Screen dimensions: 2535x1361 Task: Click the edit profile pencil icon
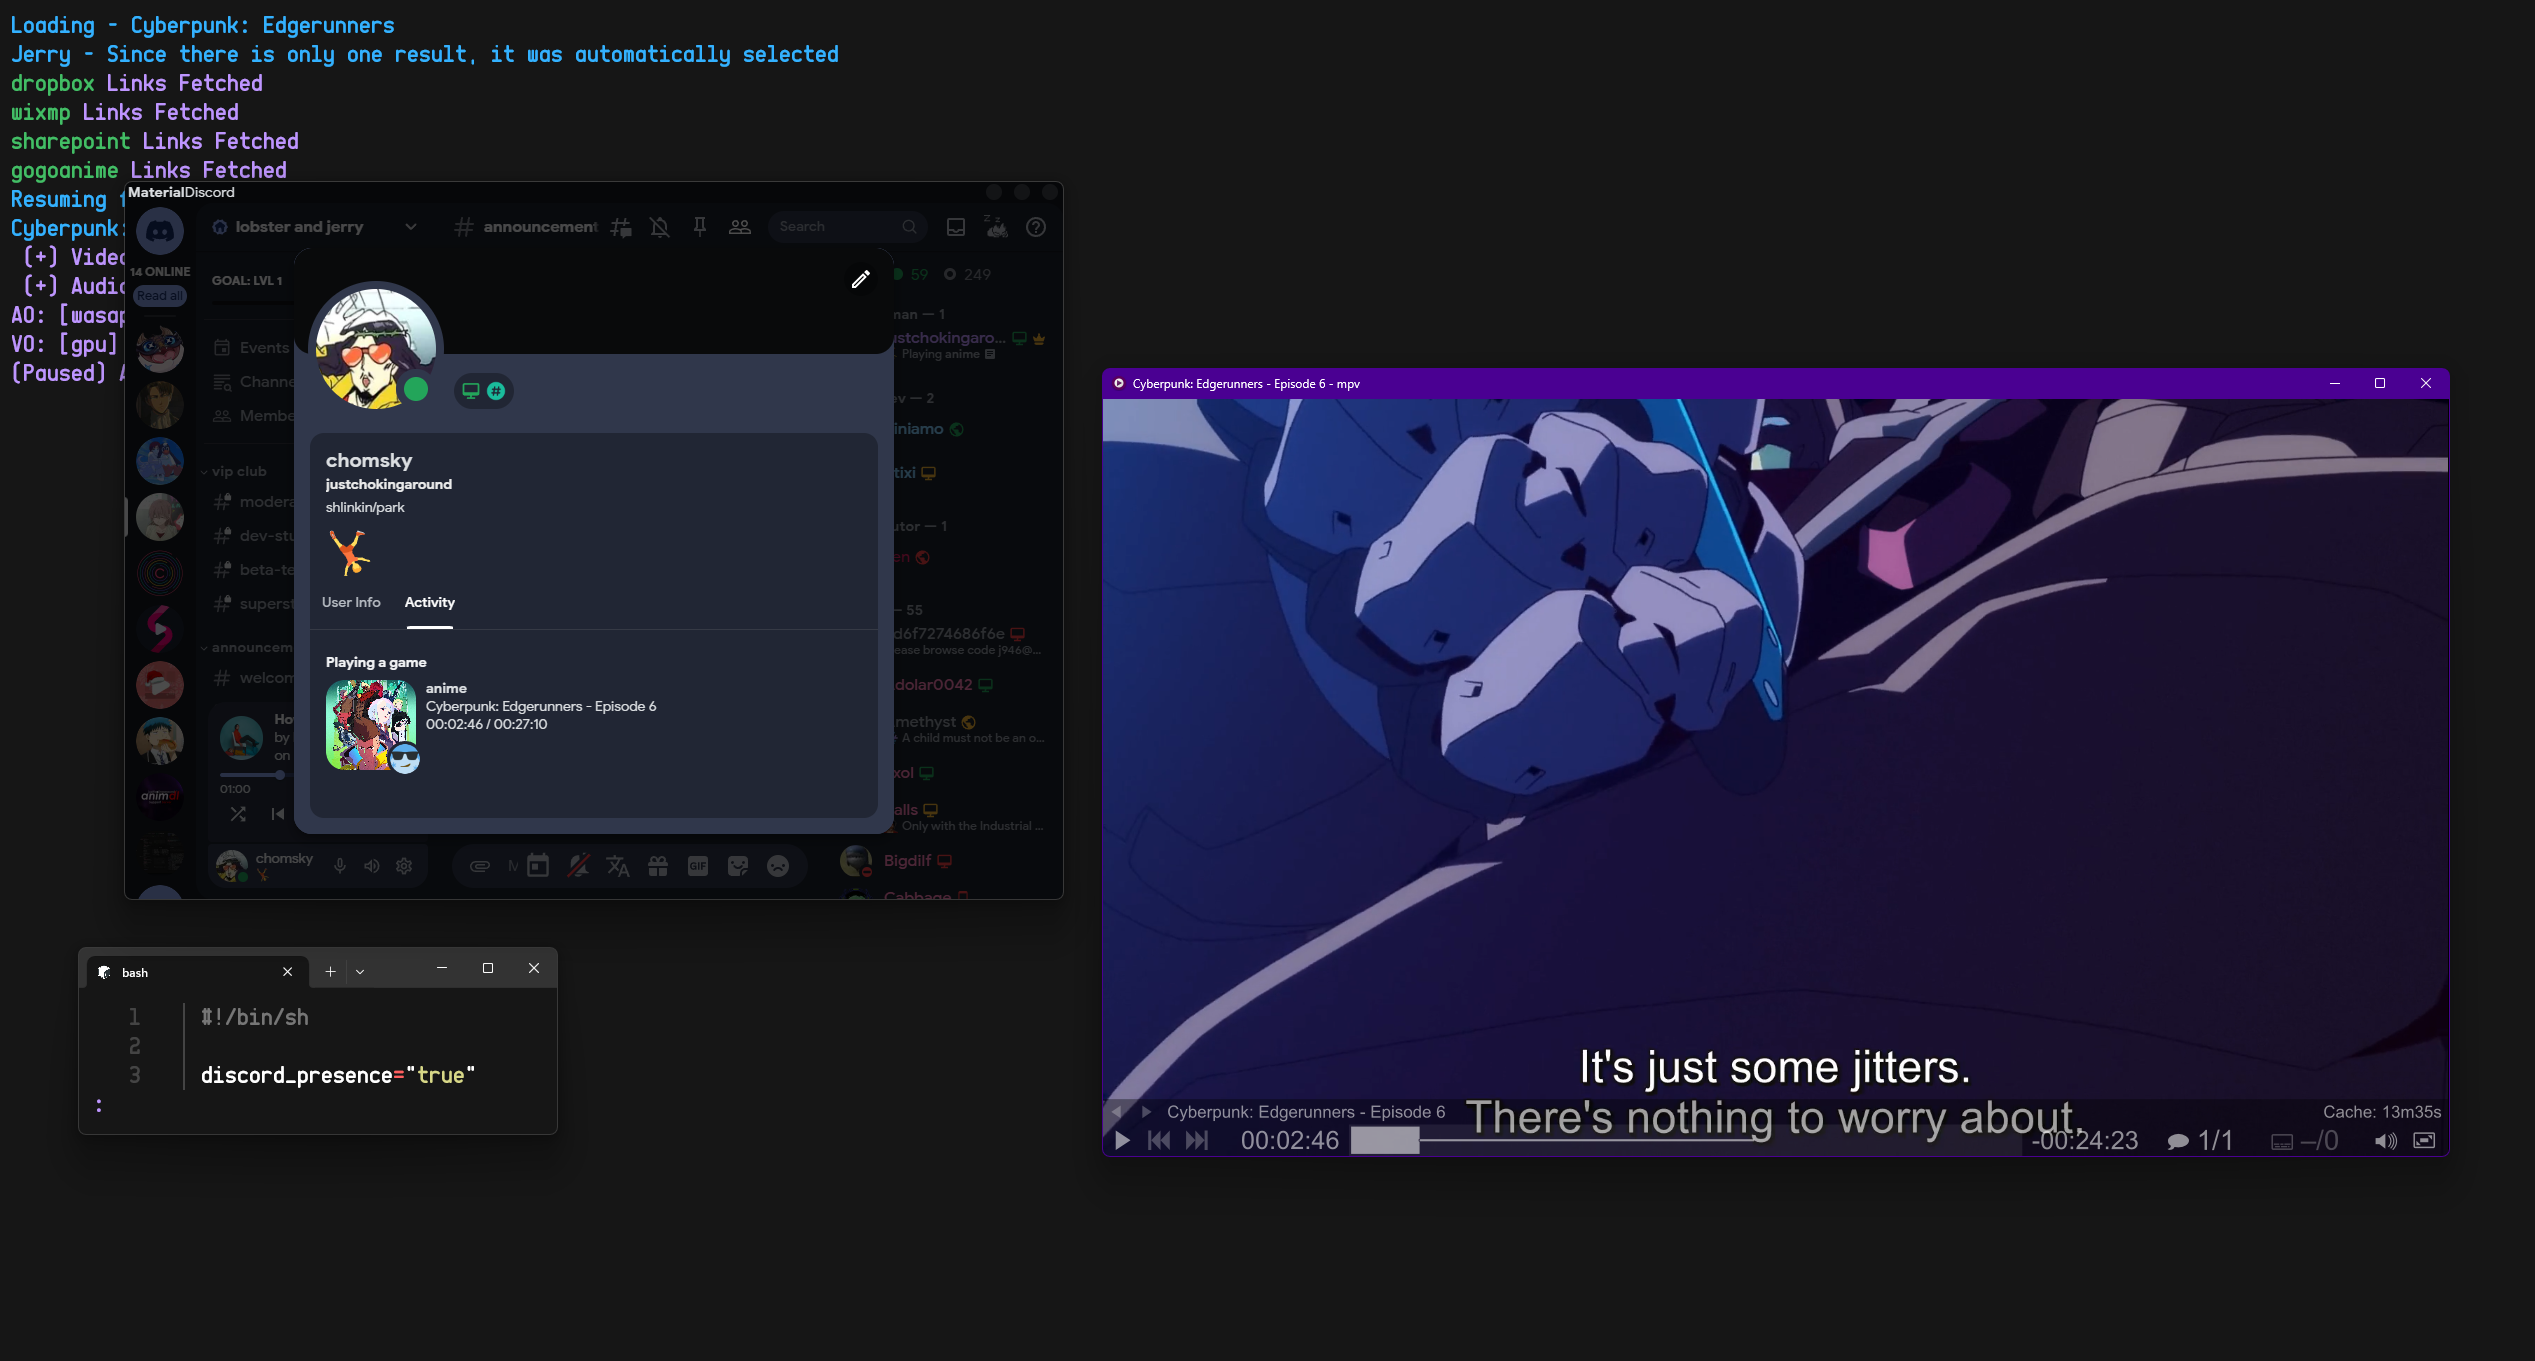[x=860, y=279]
